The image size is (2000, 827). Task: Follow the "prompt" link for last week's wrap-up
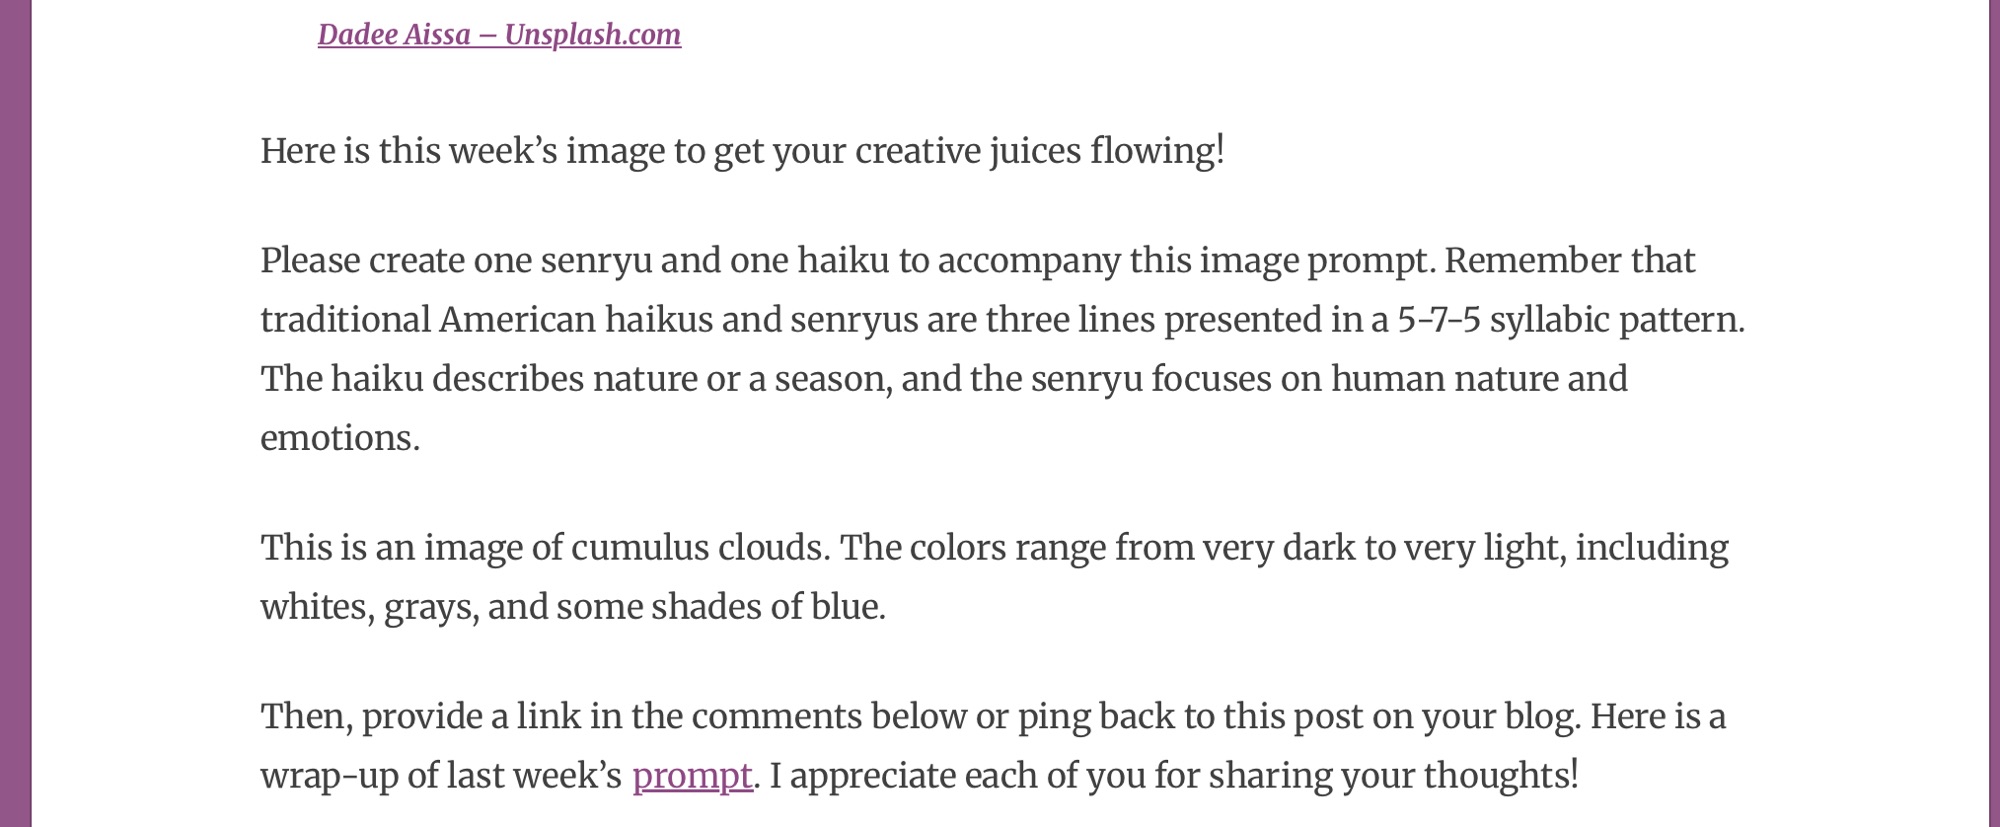[692, 776]
